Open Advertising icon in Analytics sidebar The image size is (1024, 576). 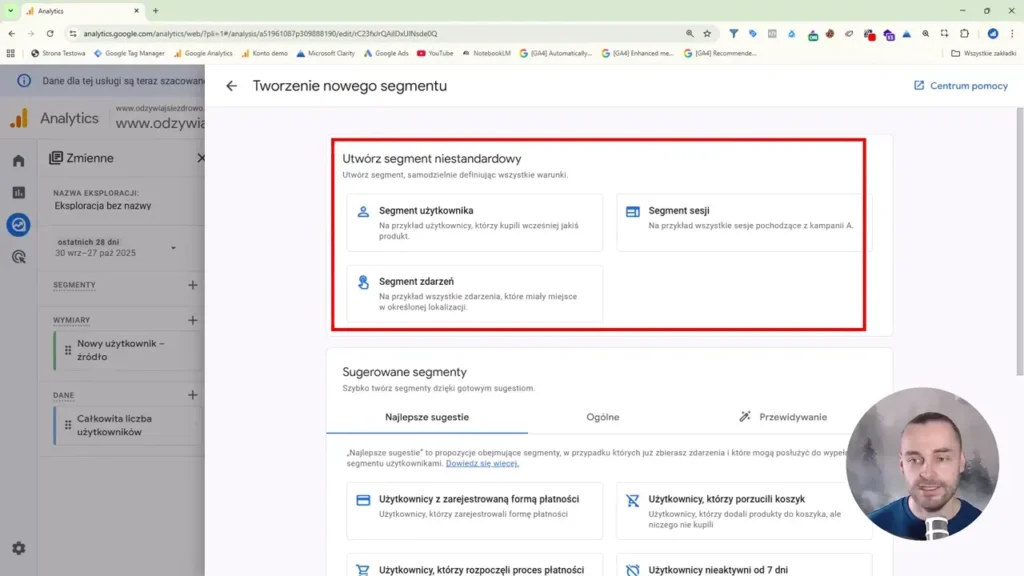(x=18, y=257)
